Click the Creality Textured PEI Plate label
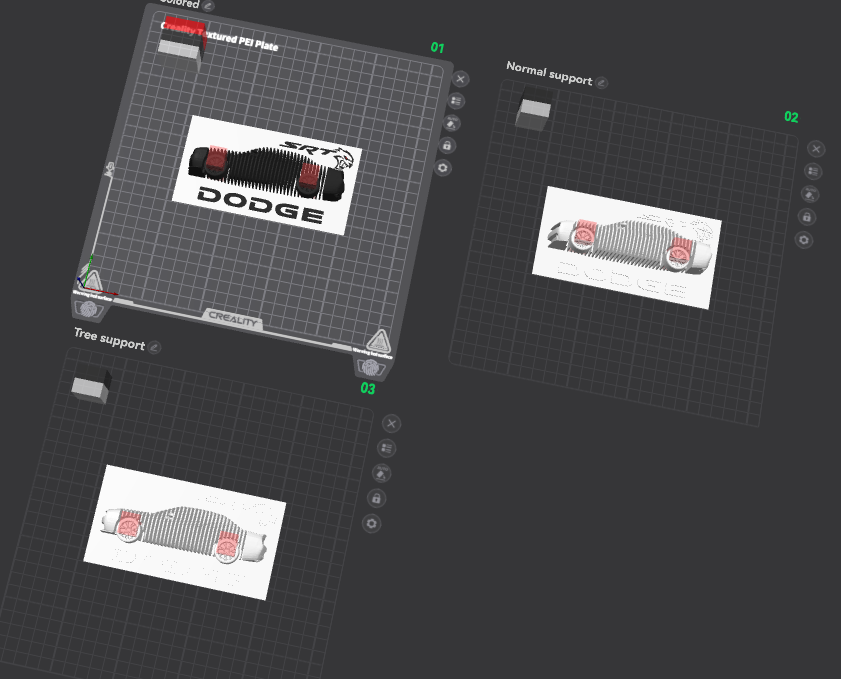Image resolution: width=841 pixels, height=679 pixels. click(x=220, y=36)
